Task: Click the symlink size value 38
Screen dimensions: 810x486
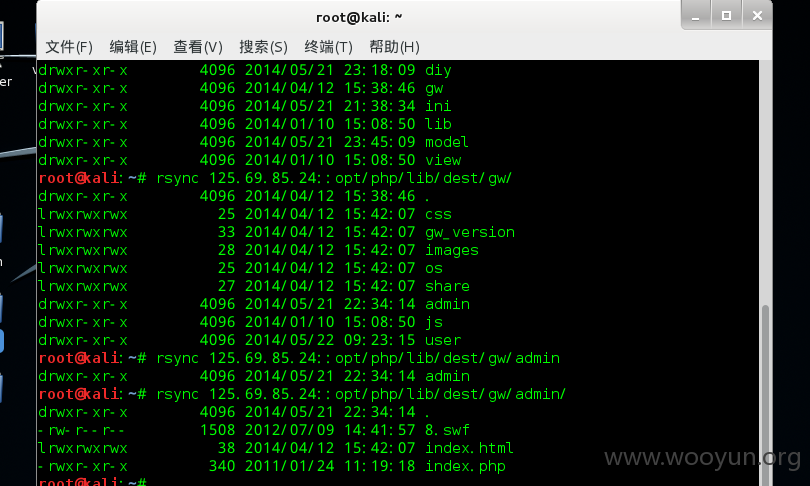Action: click(226, 448)
